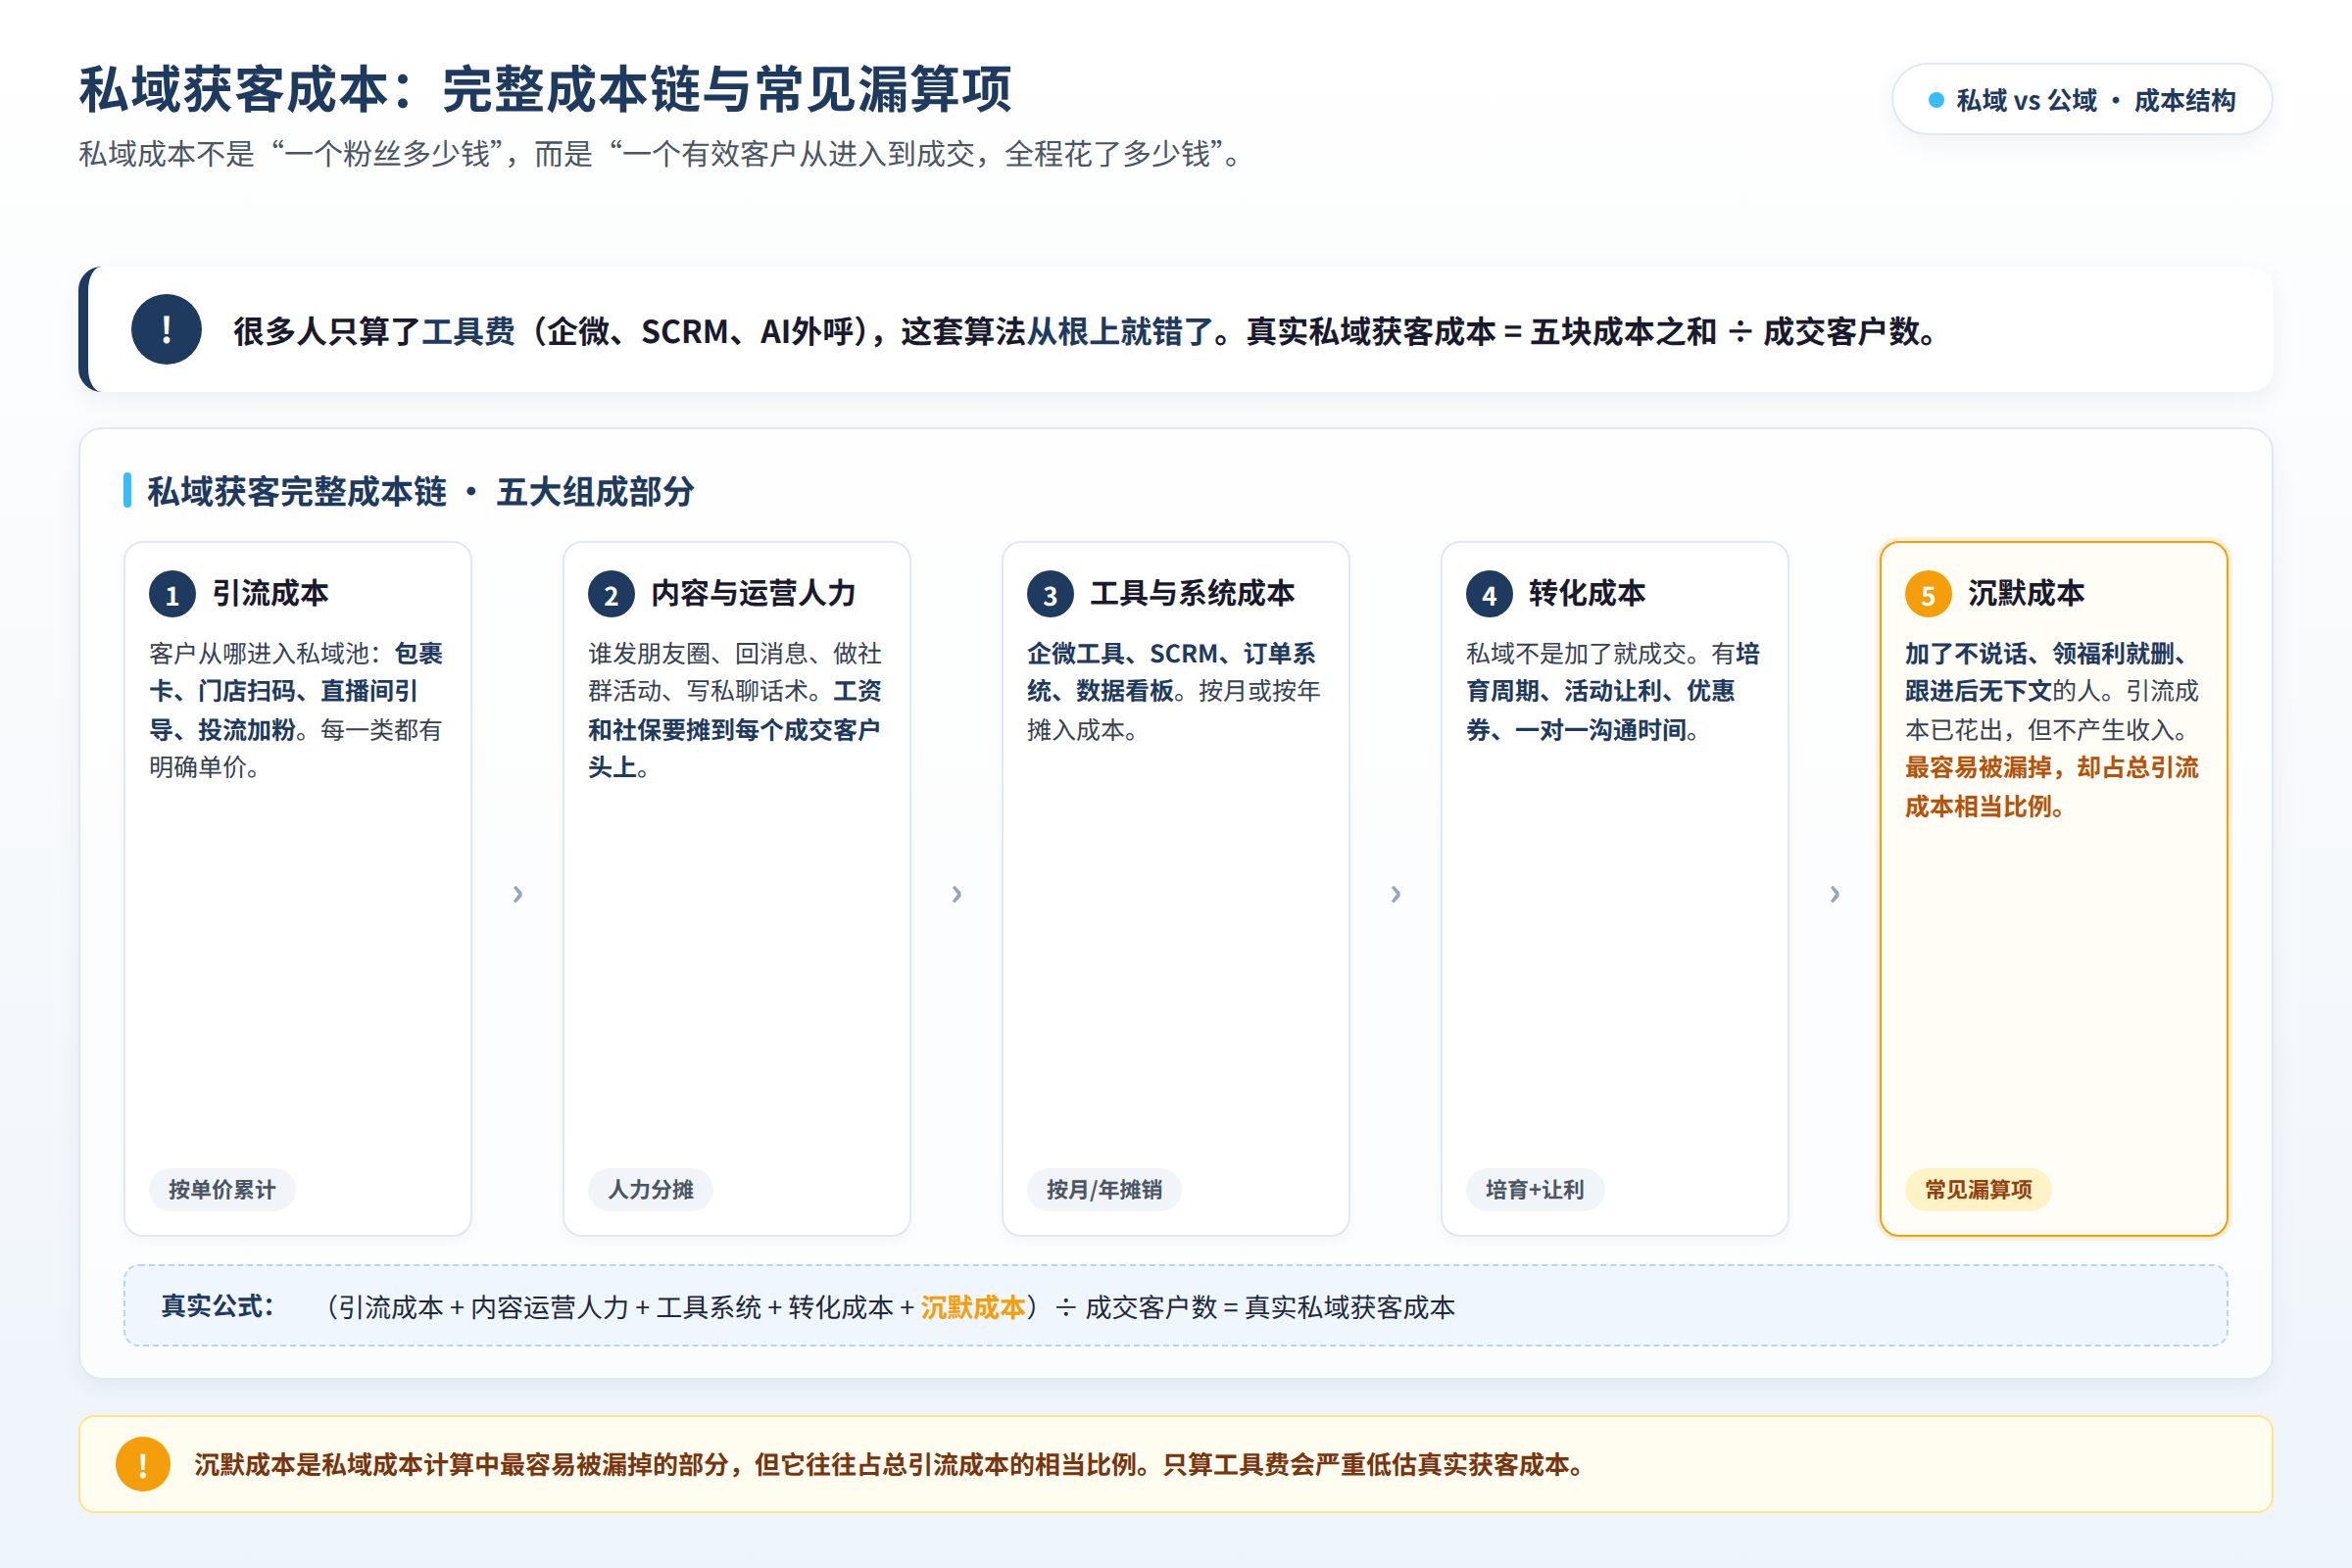Select the 常见漏算项 tag
Image resolution: width=2352 pixels, height=1568 pixels.
click(1978, 1189)
